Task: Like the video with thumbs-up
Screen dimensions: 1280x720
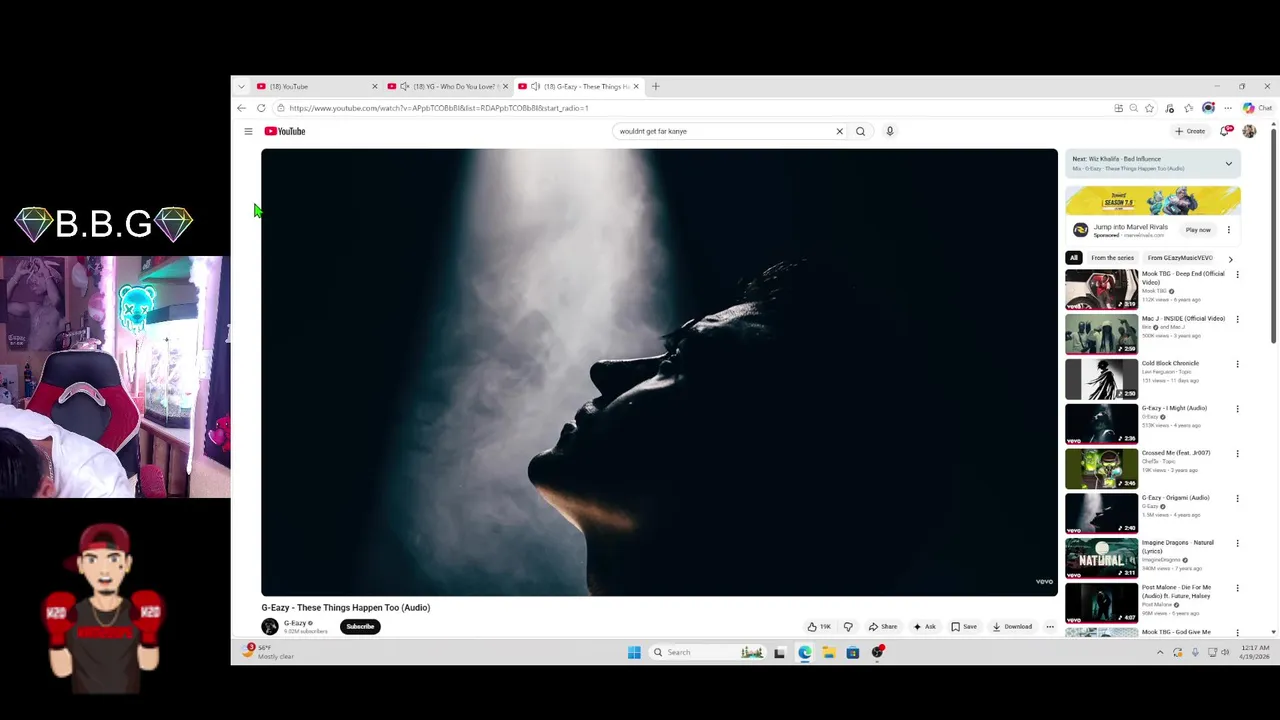Action: tap(819, 627)
